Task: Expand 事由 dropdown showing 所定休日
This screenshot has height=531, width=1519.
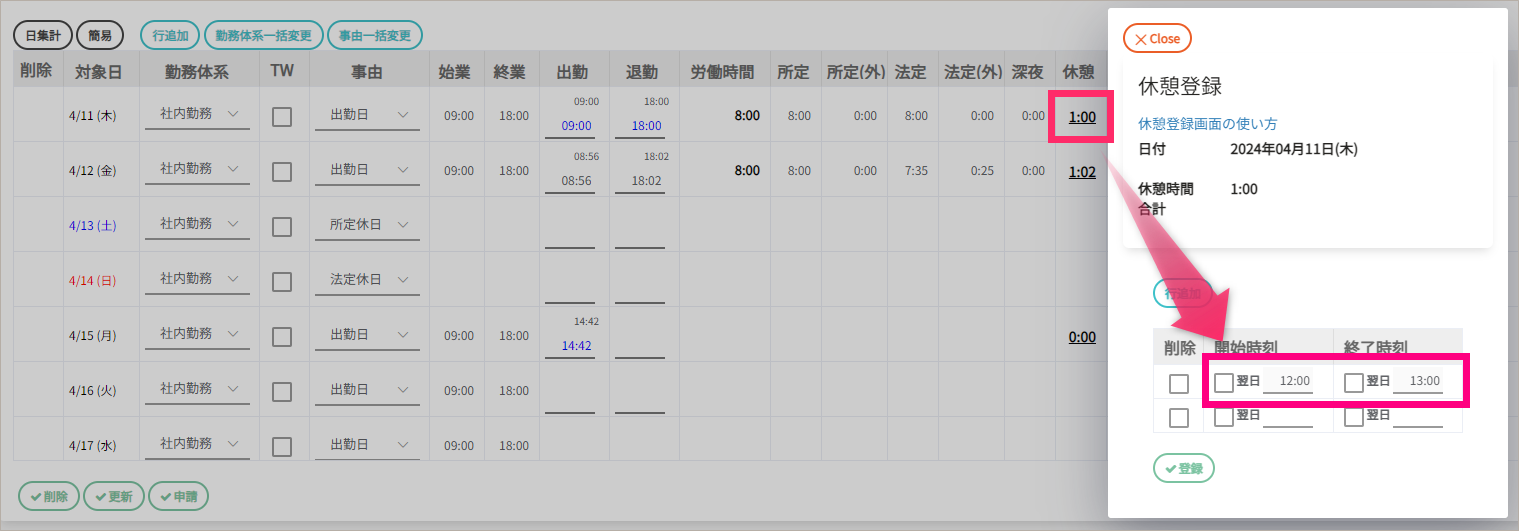Action: pyautogui.click(x=368, y=225)
